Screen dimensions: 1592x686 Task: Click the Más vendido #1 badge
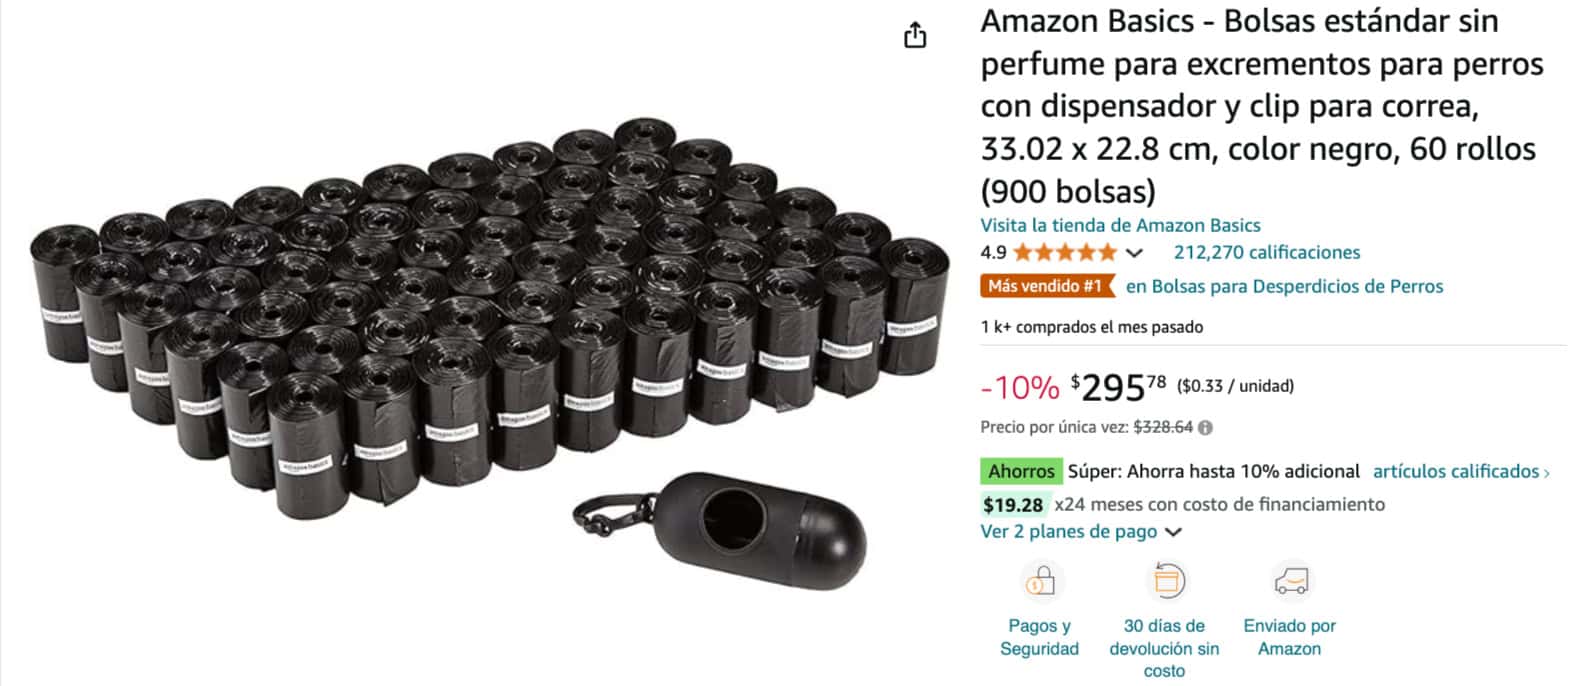coord(1046,287)
